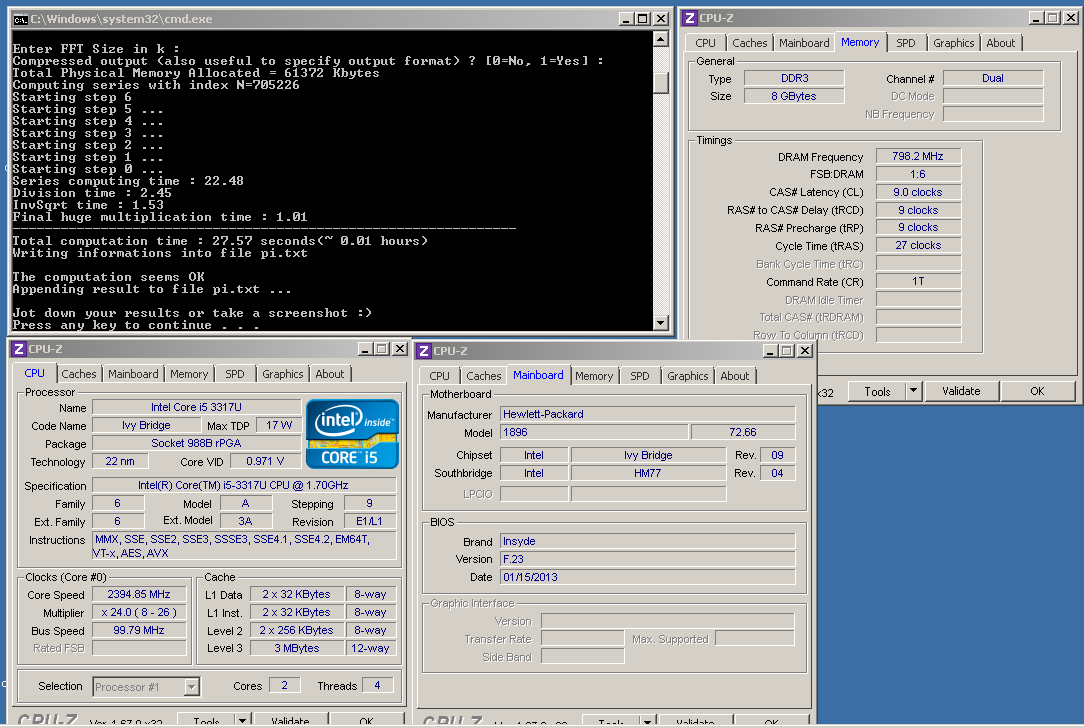Image resolution: width=1084 pixels, height=728 pixels.
Task: Click scroll down arrow in cmd window
Action: coord(660,322)
